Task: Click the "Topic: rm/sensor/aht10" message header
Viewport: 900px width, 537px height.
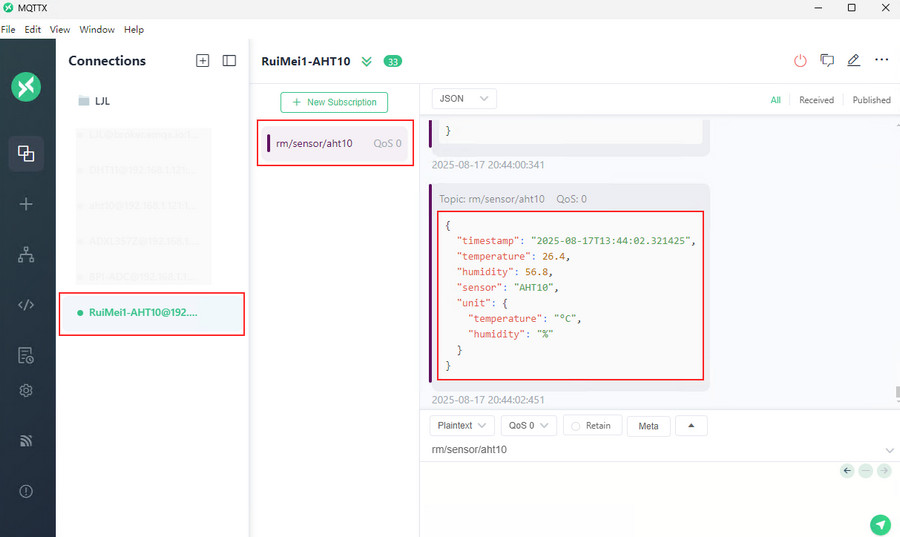Action: coord(492,199)
